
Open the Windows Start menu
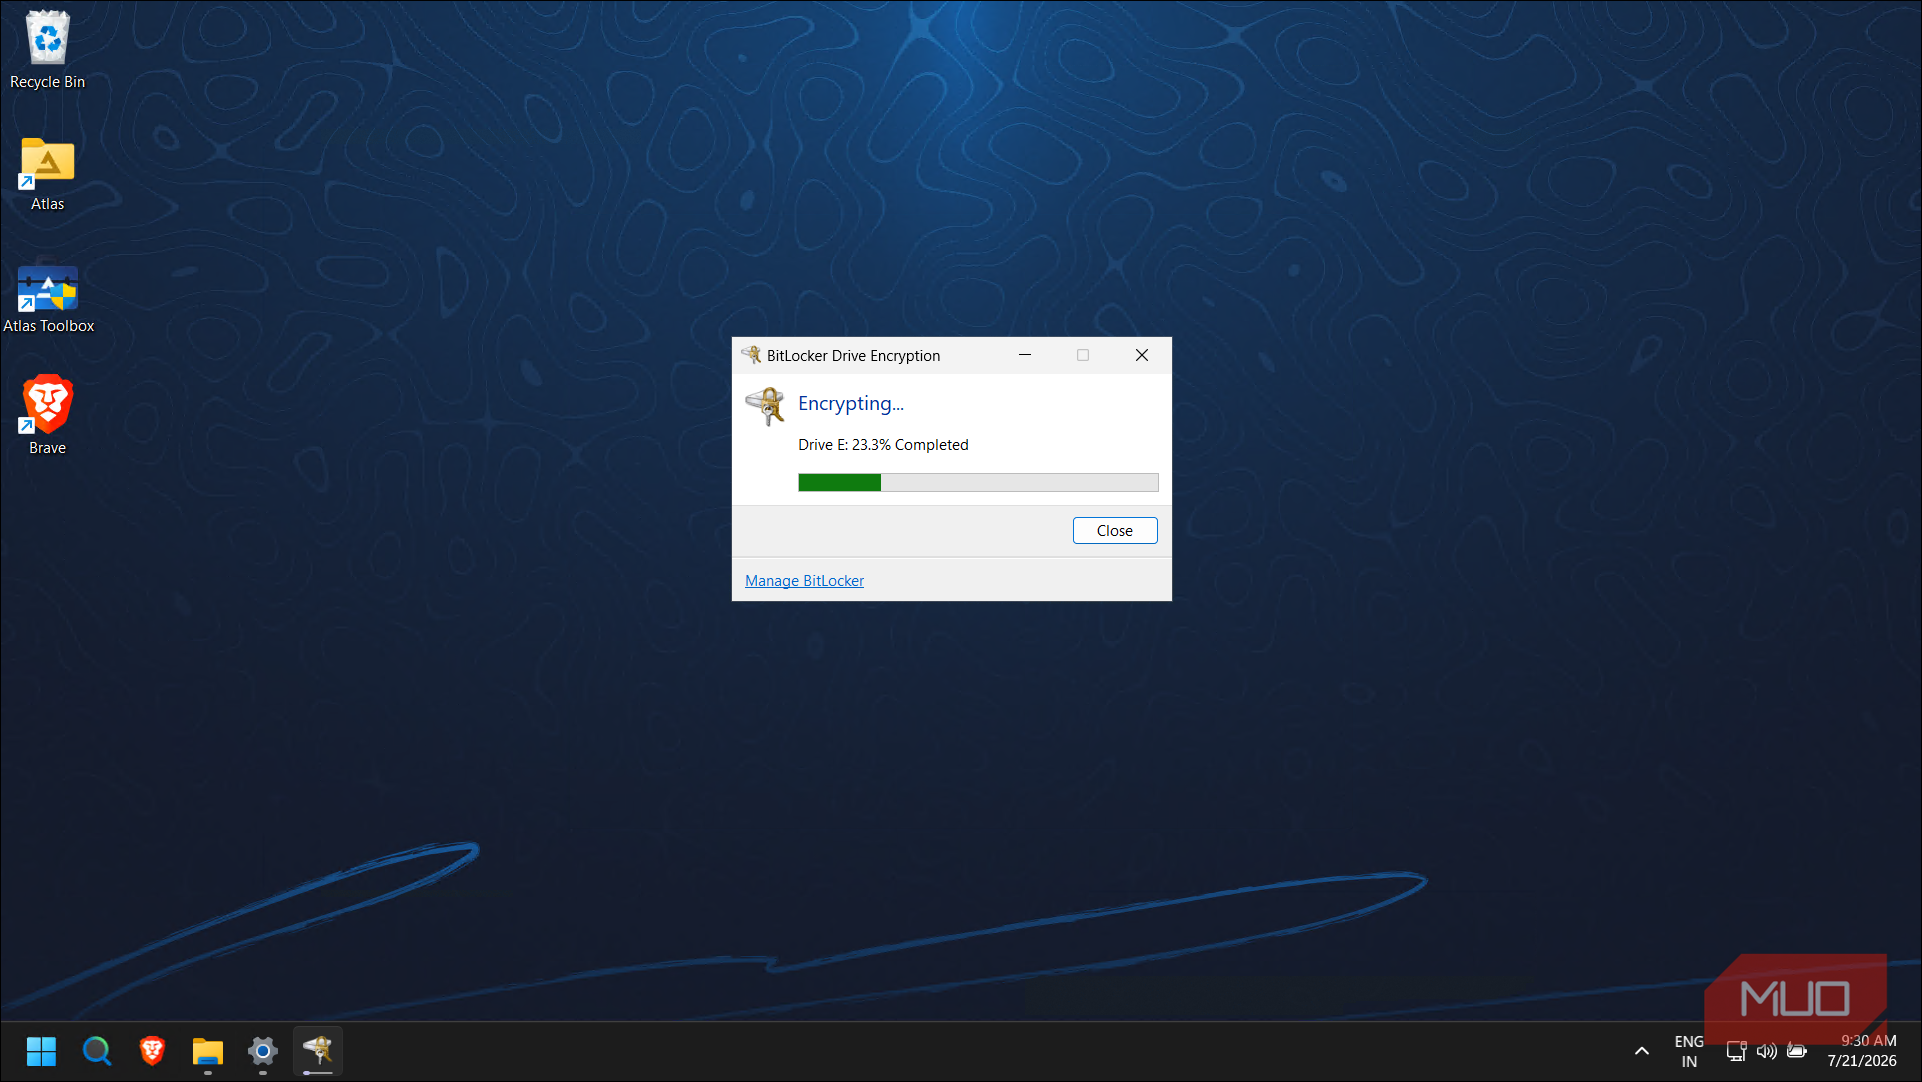tap(41, 1051)
